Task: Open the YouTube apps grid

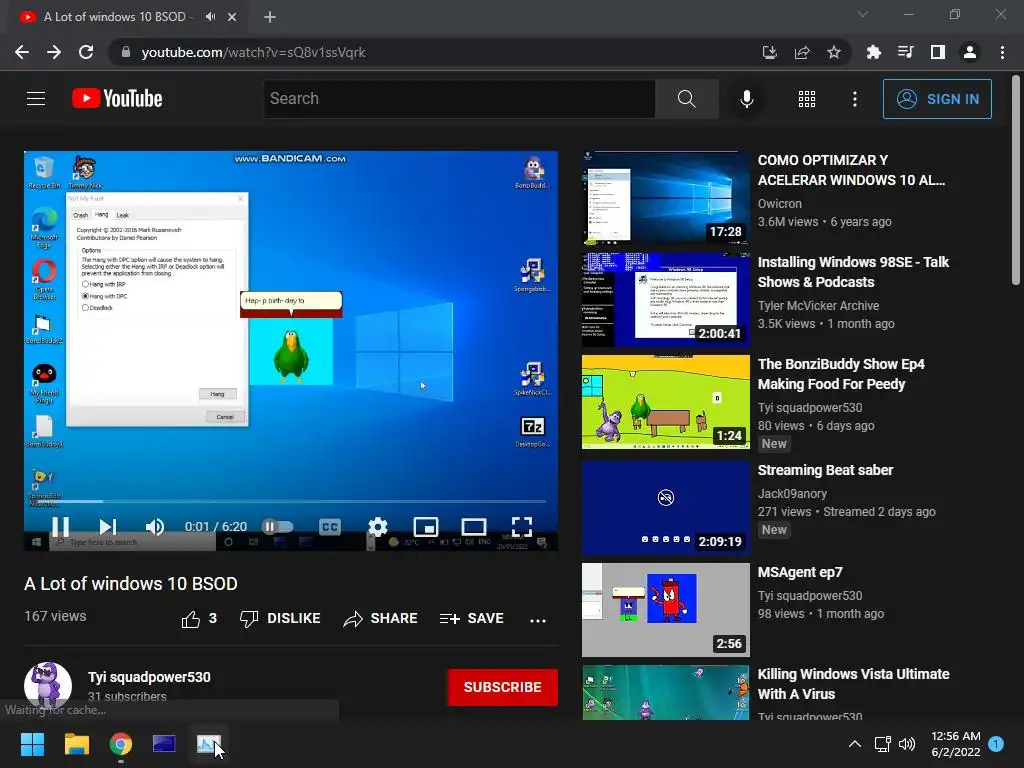Action: click(807, 99)
